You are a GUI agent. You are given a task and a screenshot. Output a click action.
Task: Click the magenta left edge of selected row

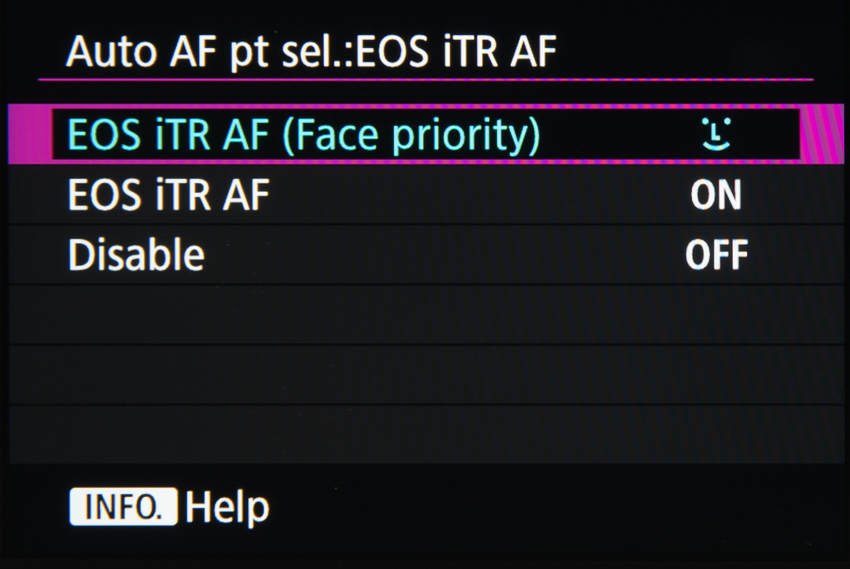[30, 134]
